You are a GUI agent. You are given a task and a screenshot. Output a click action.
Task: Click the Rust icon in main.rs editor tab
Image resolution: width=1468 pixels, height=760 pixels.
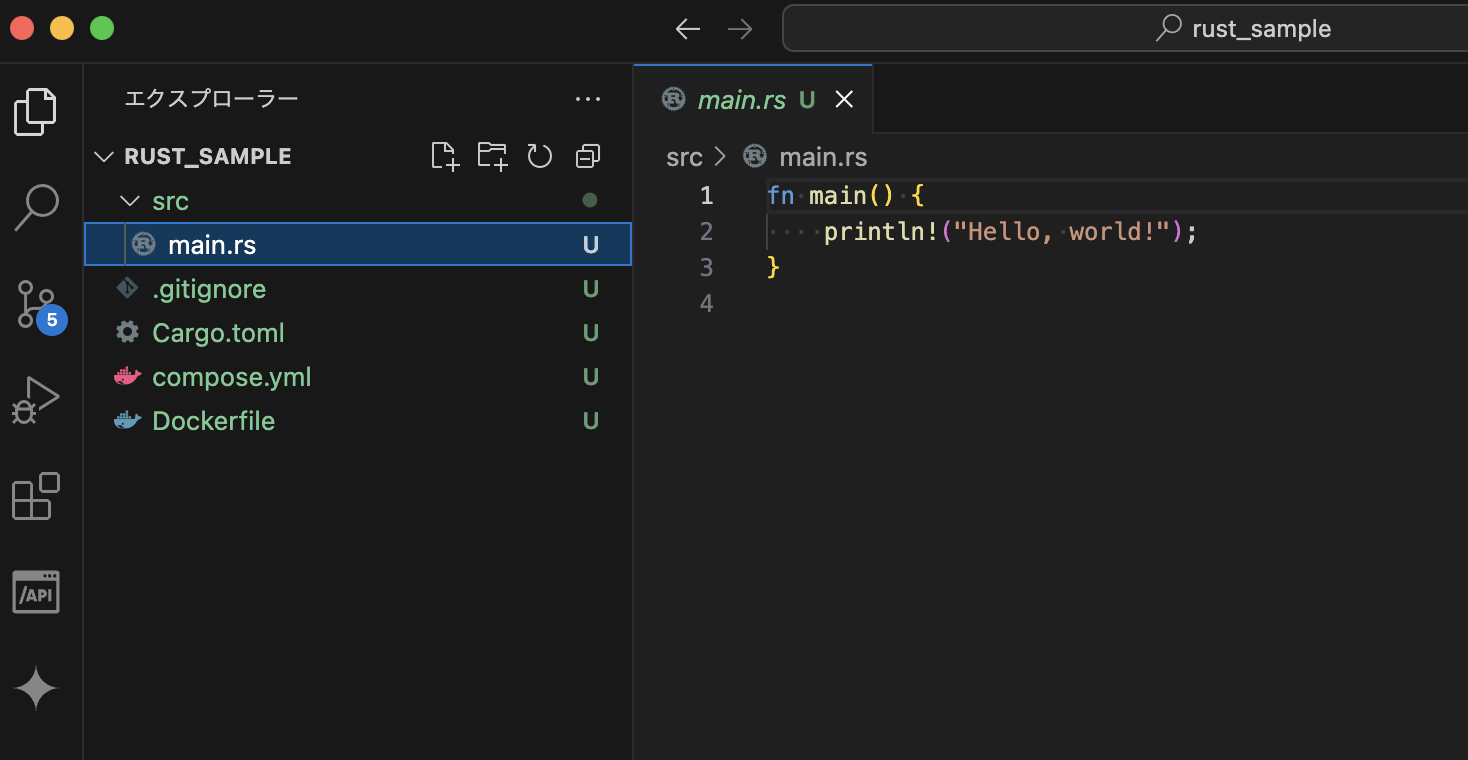[x=674, y=98]
